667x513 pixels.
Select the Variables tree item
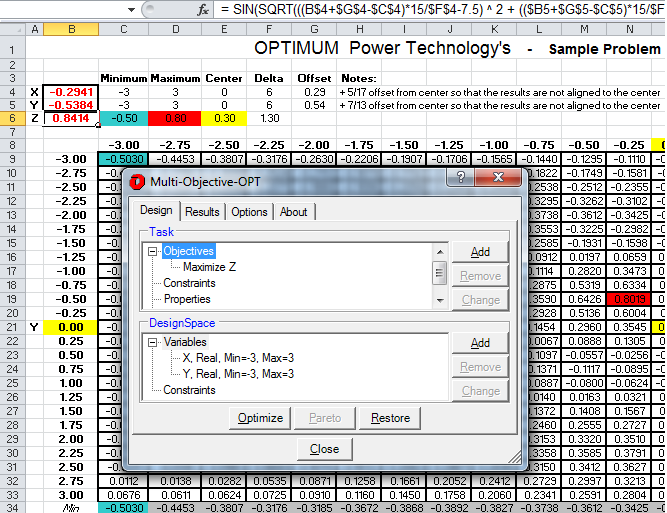[185, 342]
